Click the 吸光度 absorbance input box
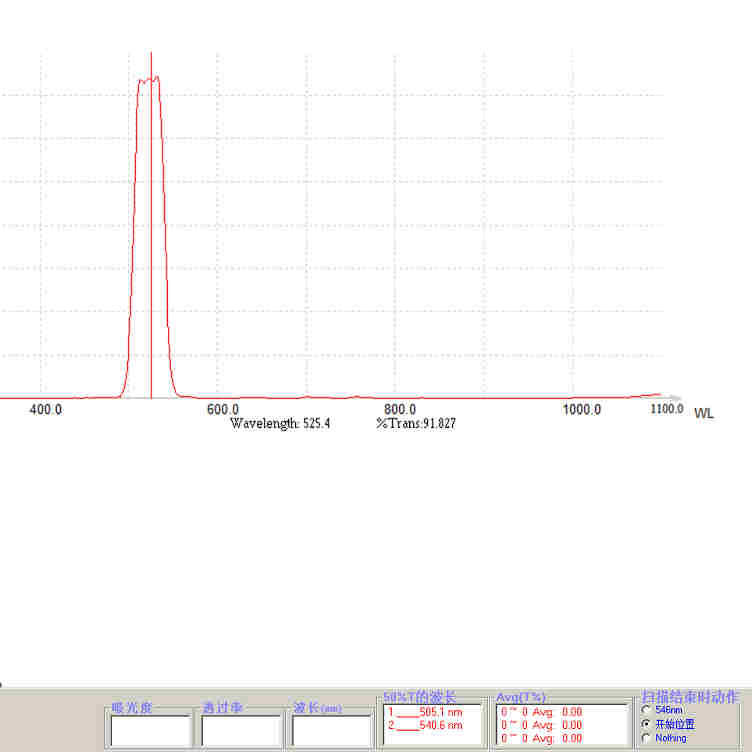 [x=151, y=730]
